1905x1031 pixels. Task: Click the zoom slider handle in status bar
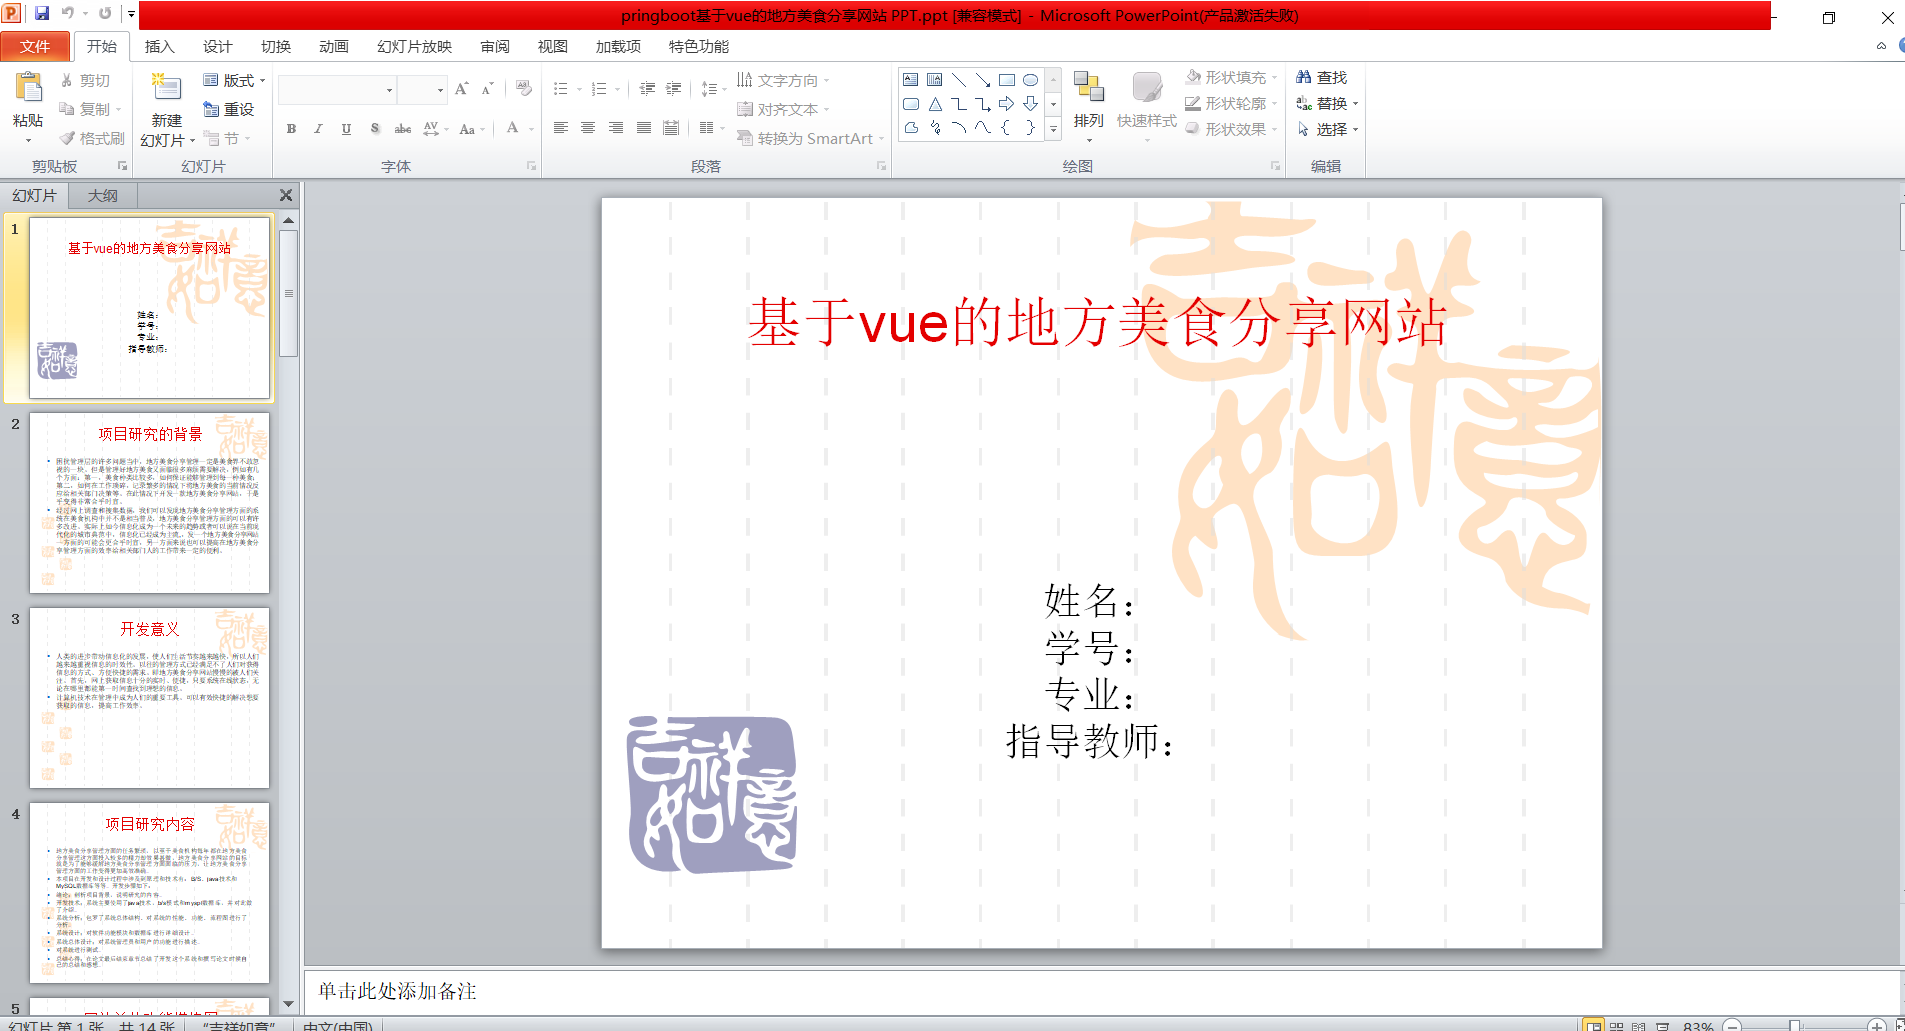coord(1795,1025)
